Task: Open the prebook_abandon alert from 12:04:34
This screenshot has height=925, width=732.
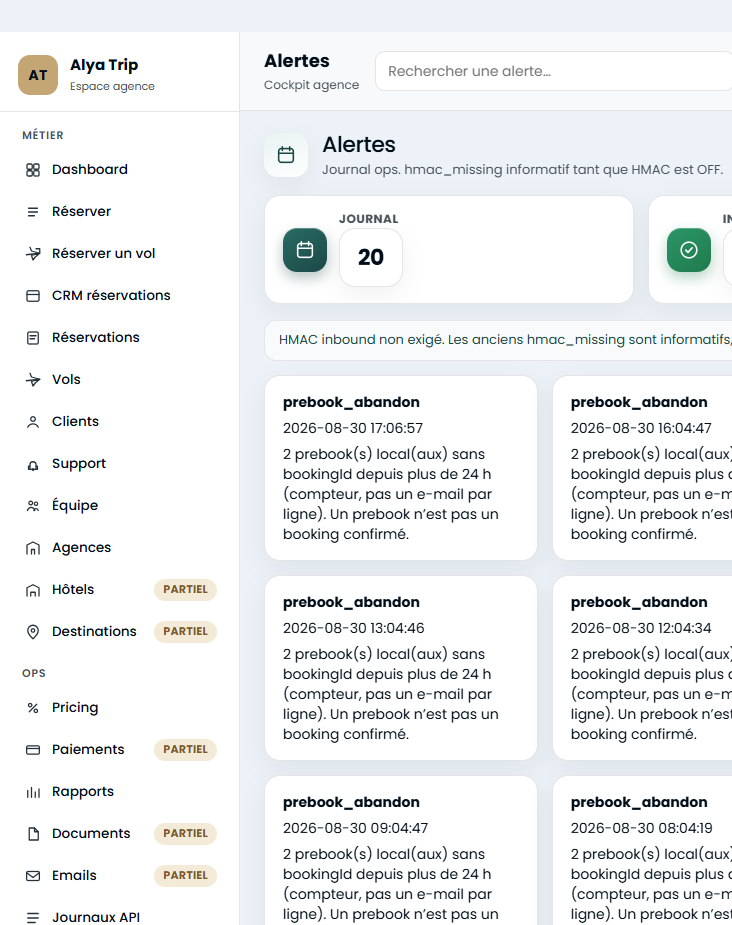Action: coord(642,668)
